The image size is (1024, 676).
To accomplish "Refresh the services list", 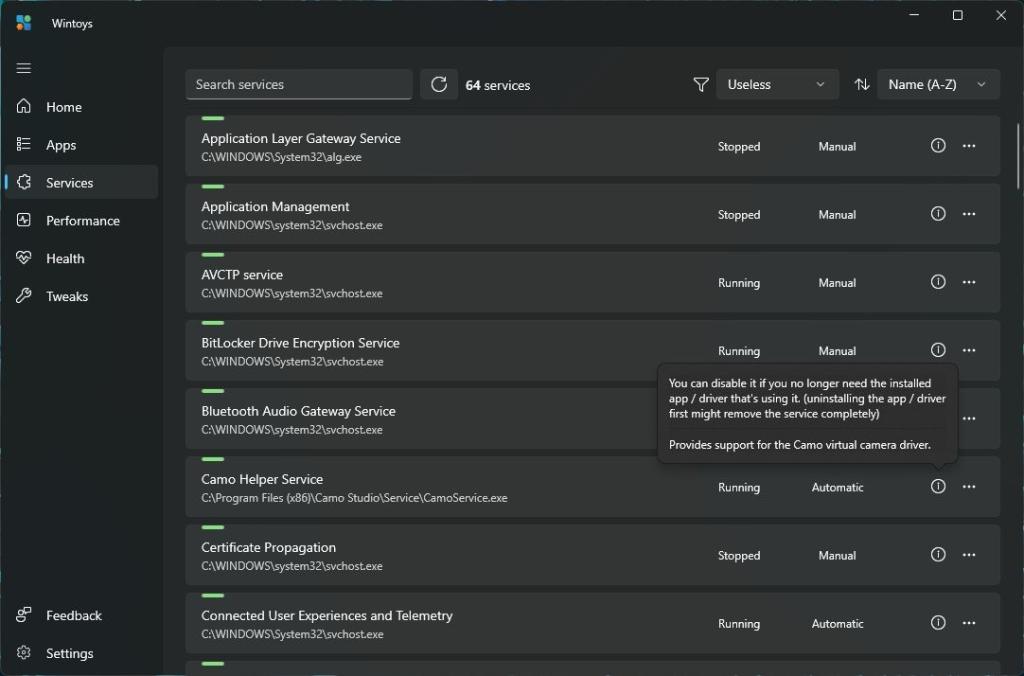I will tap(438, 84).
